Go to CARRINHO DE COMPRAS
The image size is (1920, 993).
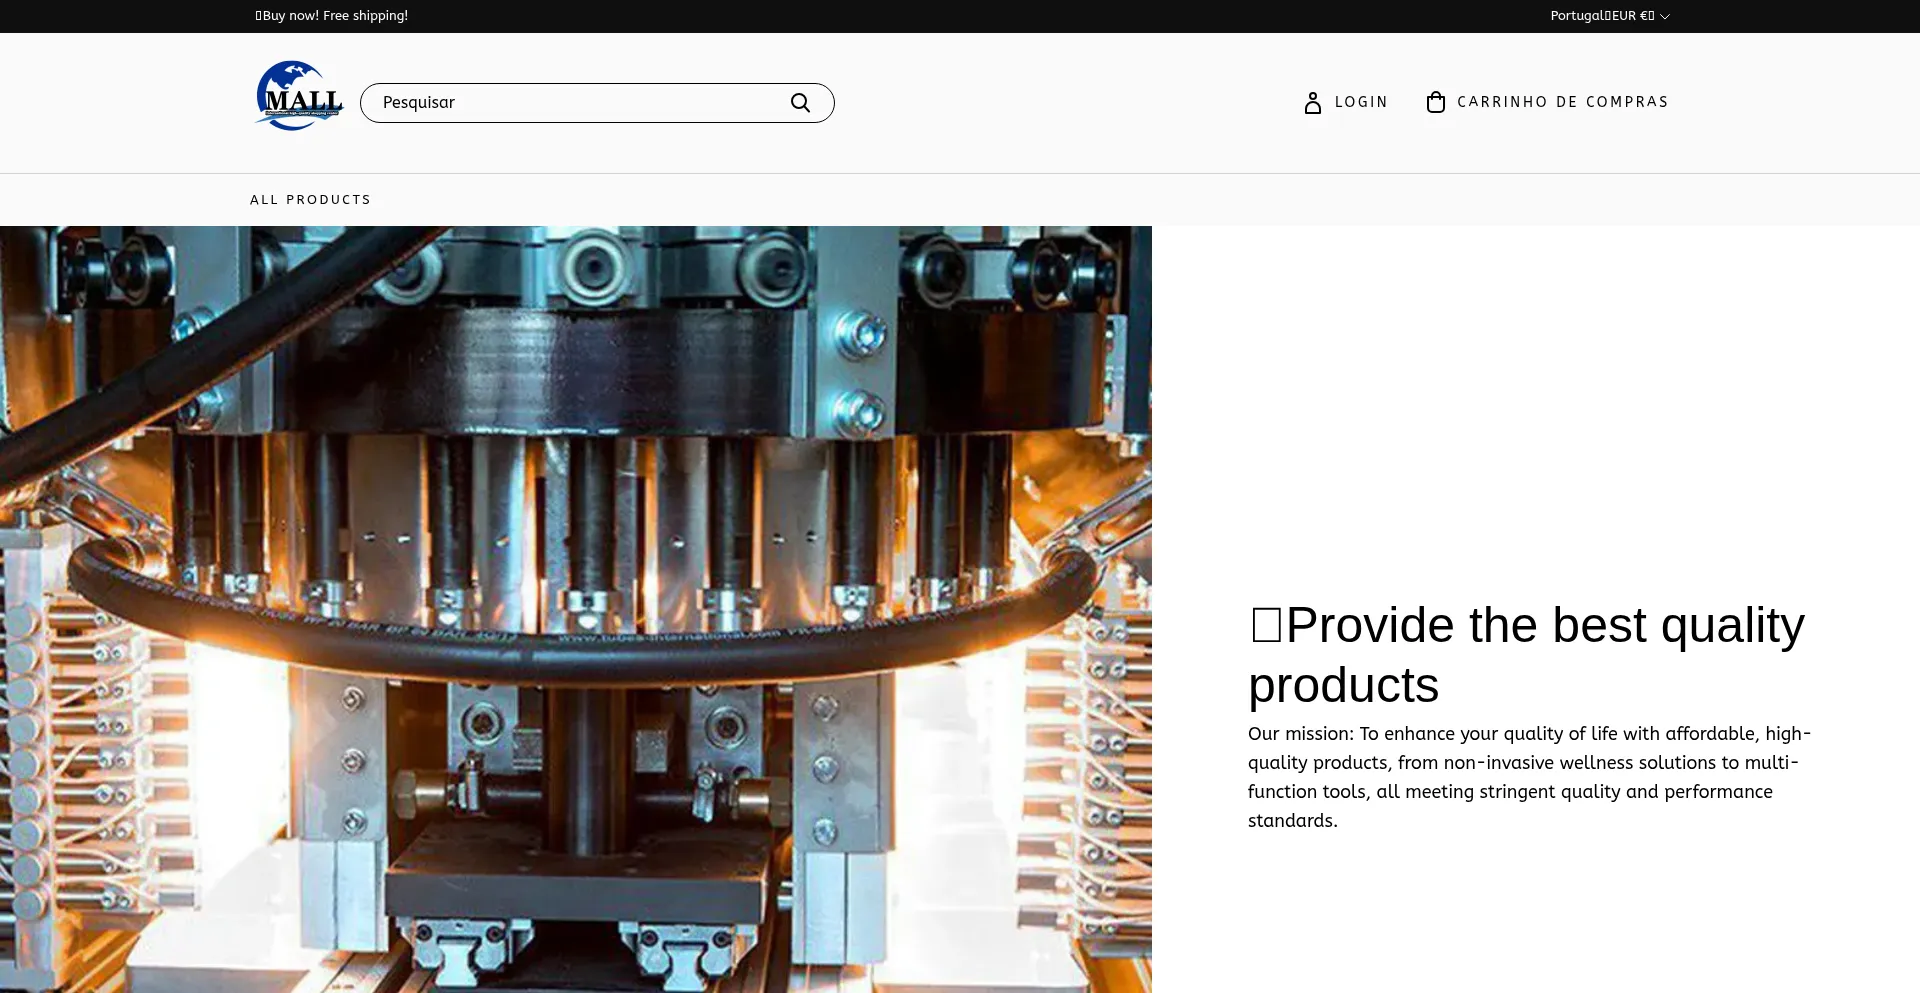coord(1562,102)
